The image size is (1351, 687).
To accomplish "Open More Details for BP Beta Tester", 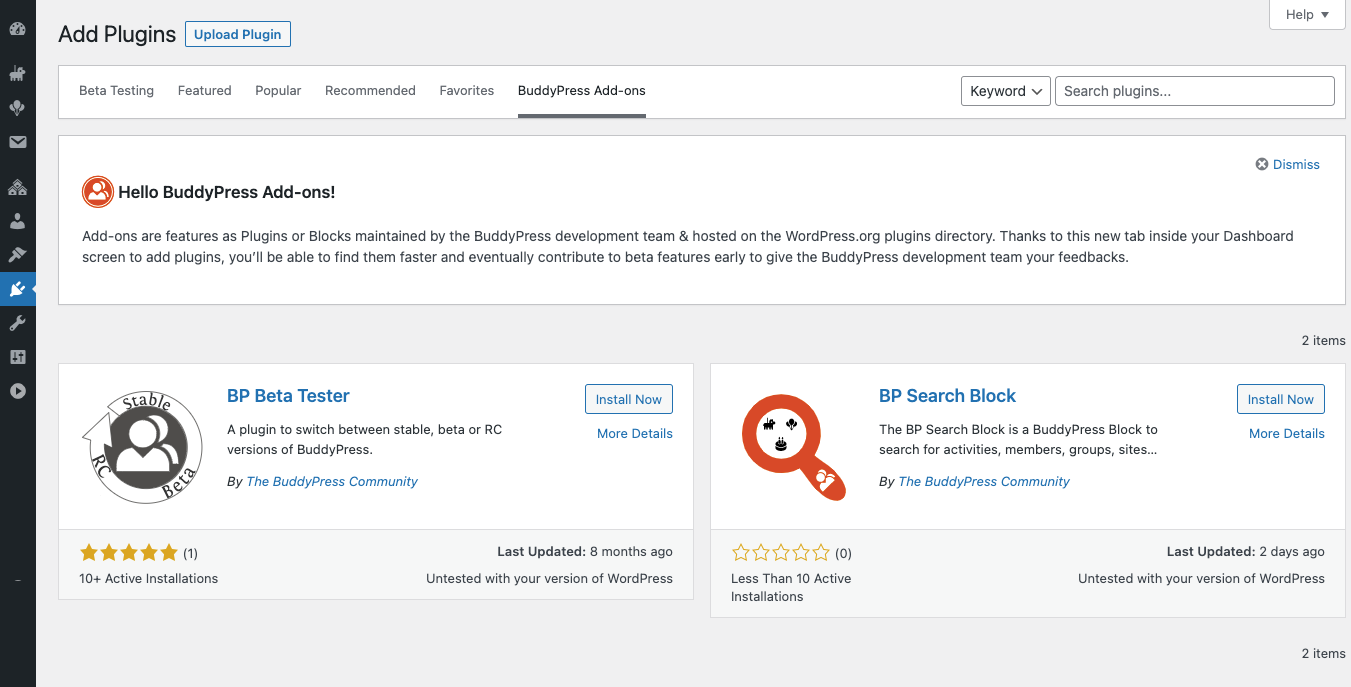I will coord(634,433).
